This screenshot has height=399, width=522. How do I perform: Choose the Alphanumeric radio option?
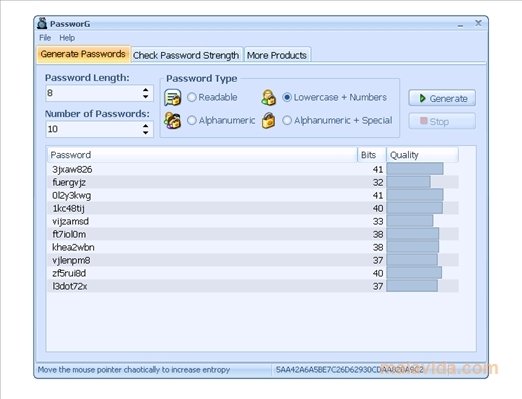point(192,120)
